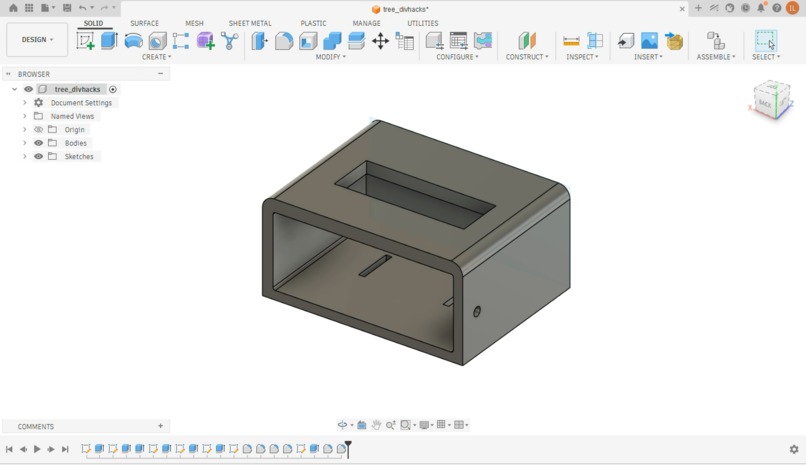
Task: Open the Combine tool
Action: 332,41
